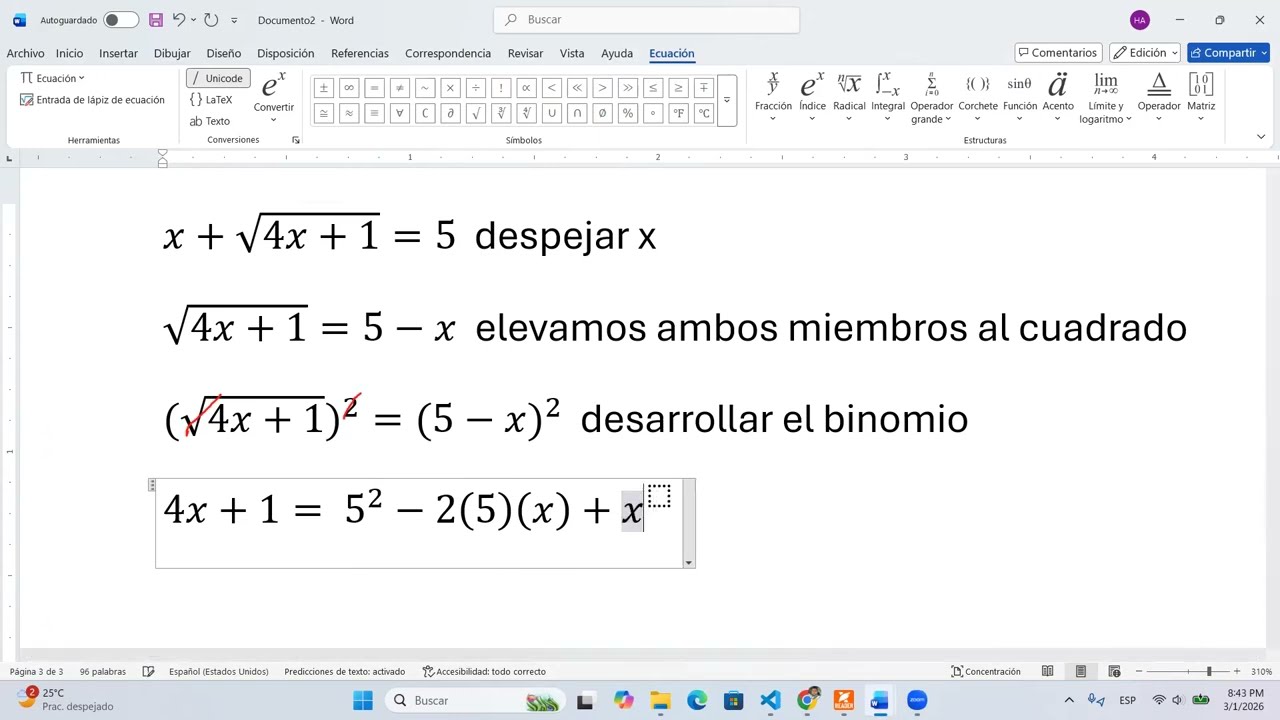The height and width of the screenshot is (720, 1280).
Task: Click the Save icon in title bar
Action: [155, 20]
